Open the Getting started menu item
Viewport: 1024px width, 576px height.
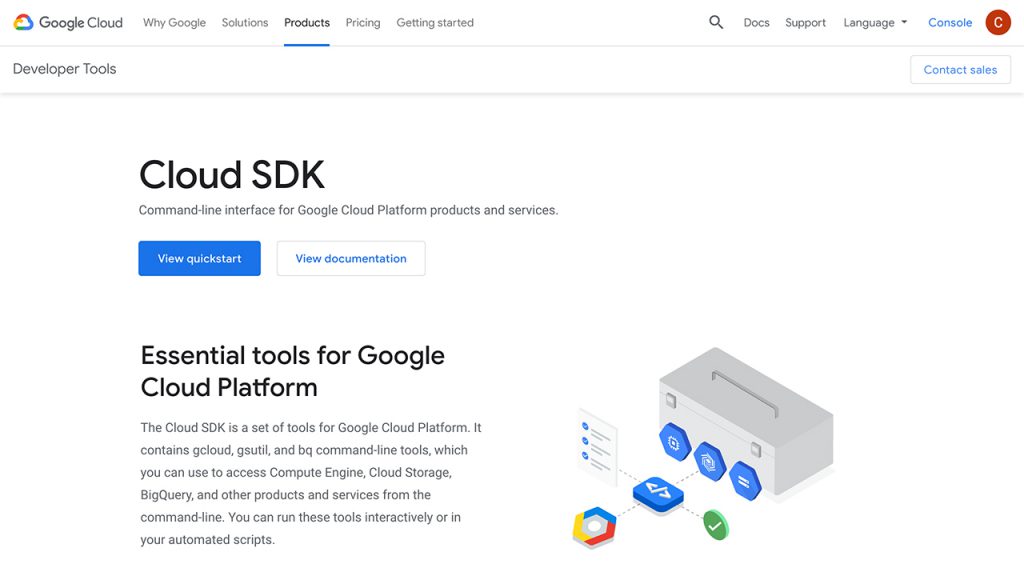[435, 22]
